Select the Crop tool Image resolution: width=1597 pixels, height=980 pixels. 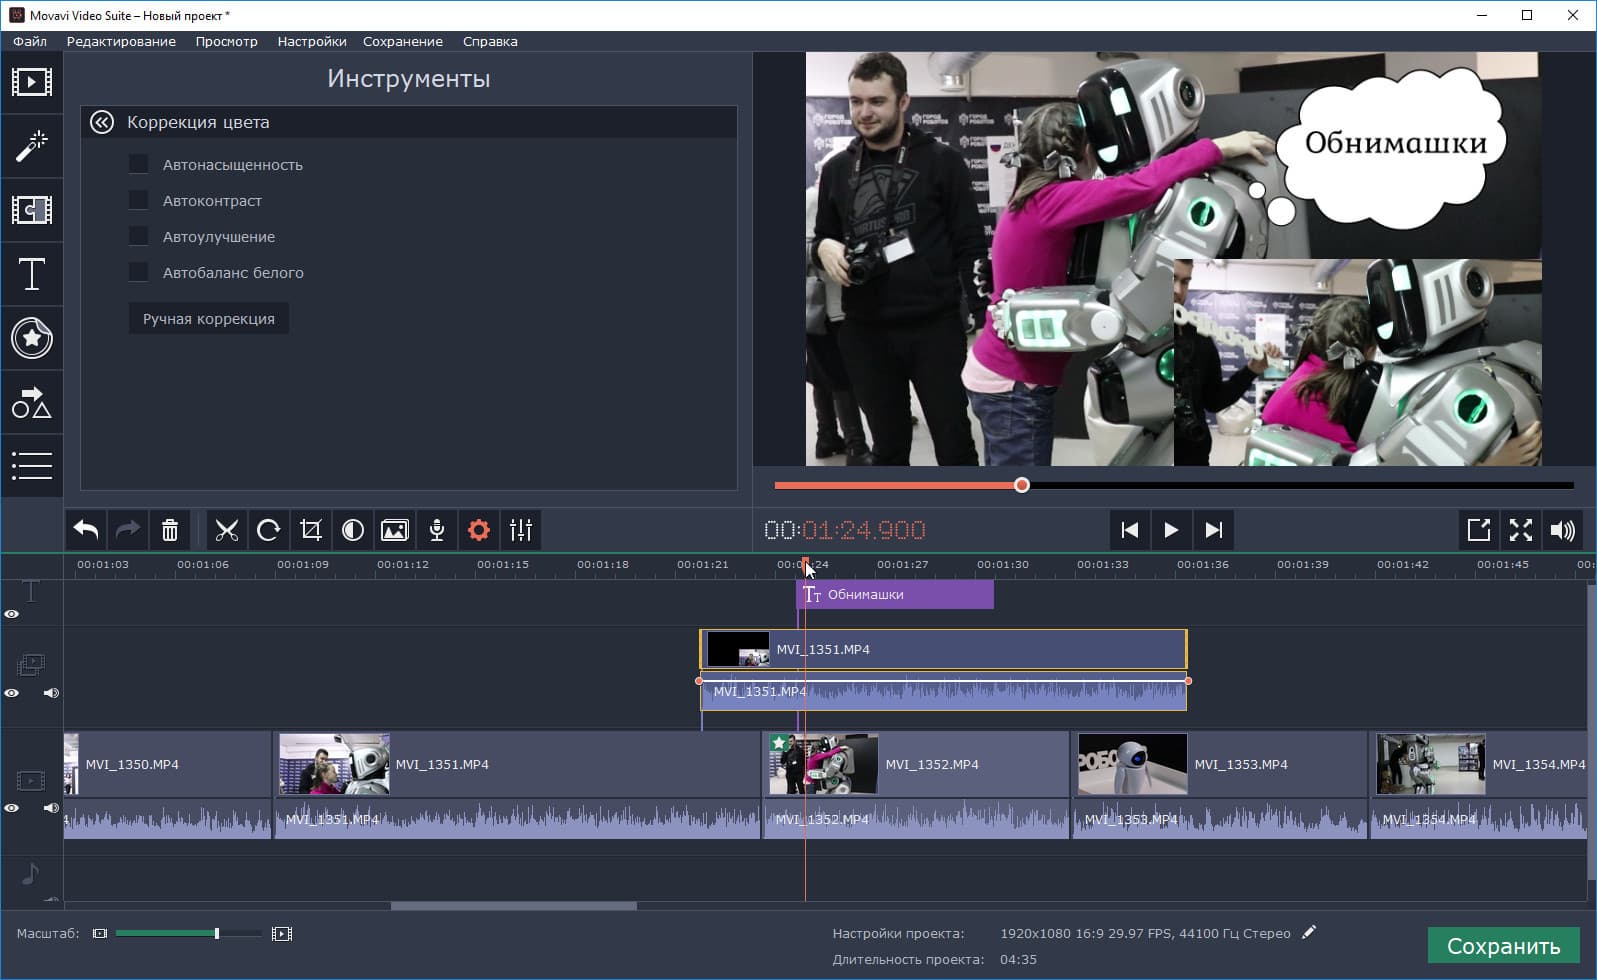311,530
